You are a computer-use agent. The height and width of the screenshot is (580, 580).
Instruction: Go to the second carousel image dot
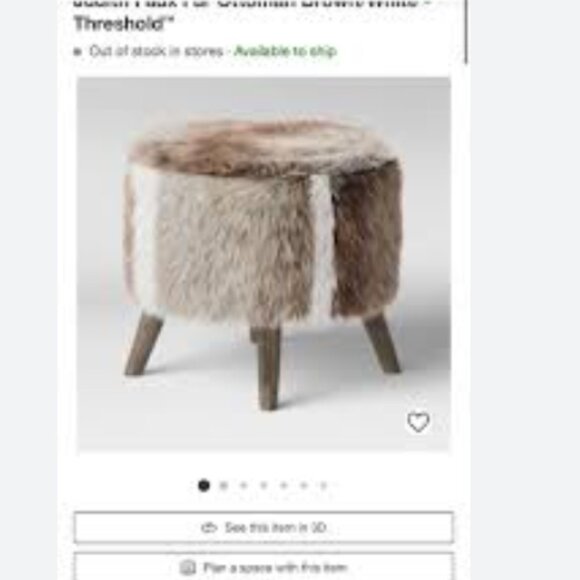pos(223,485)
